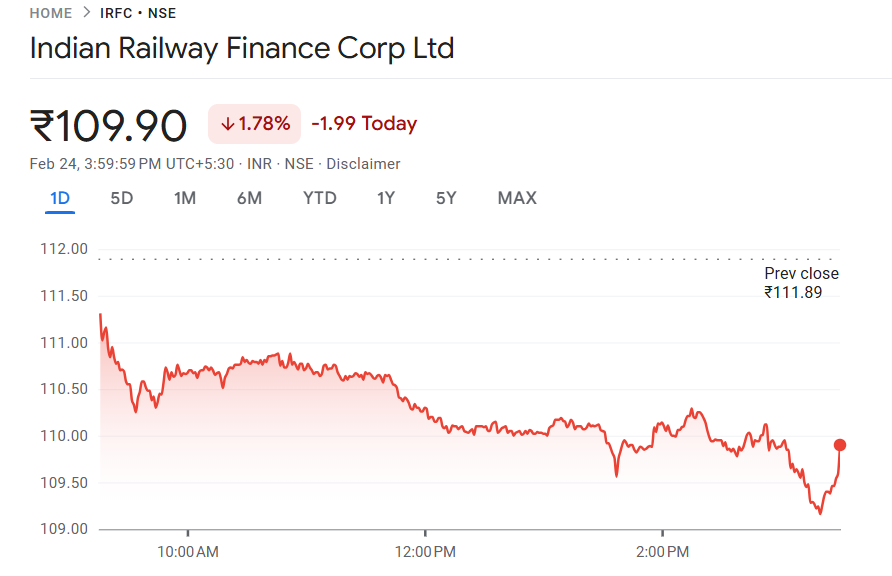The image size is (892, 576).
Task: Click the ₹109.90 current price
Action: click(109, 126)
